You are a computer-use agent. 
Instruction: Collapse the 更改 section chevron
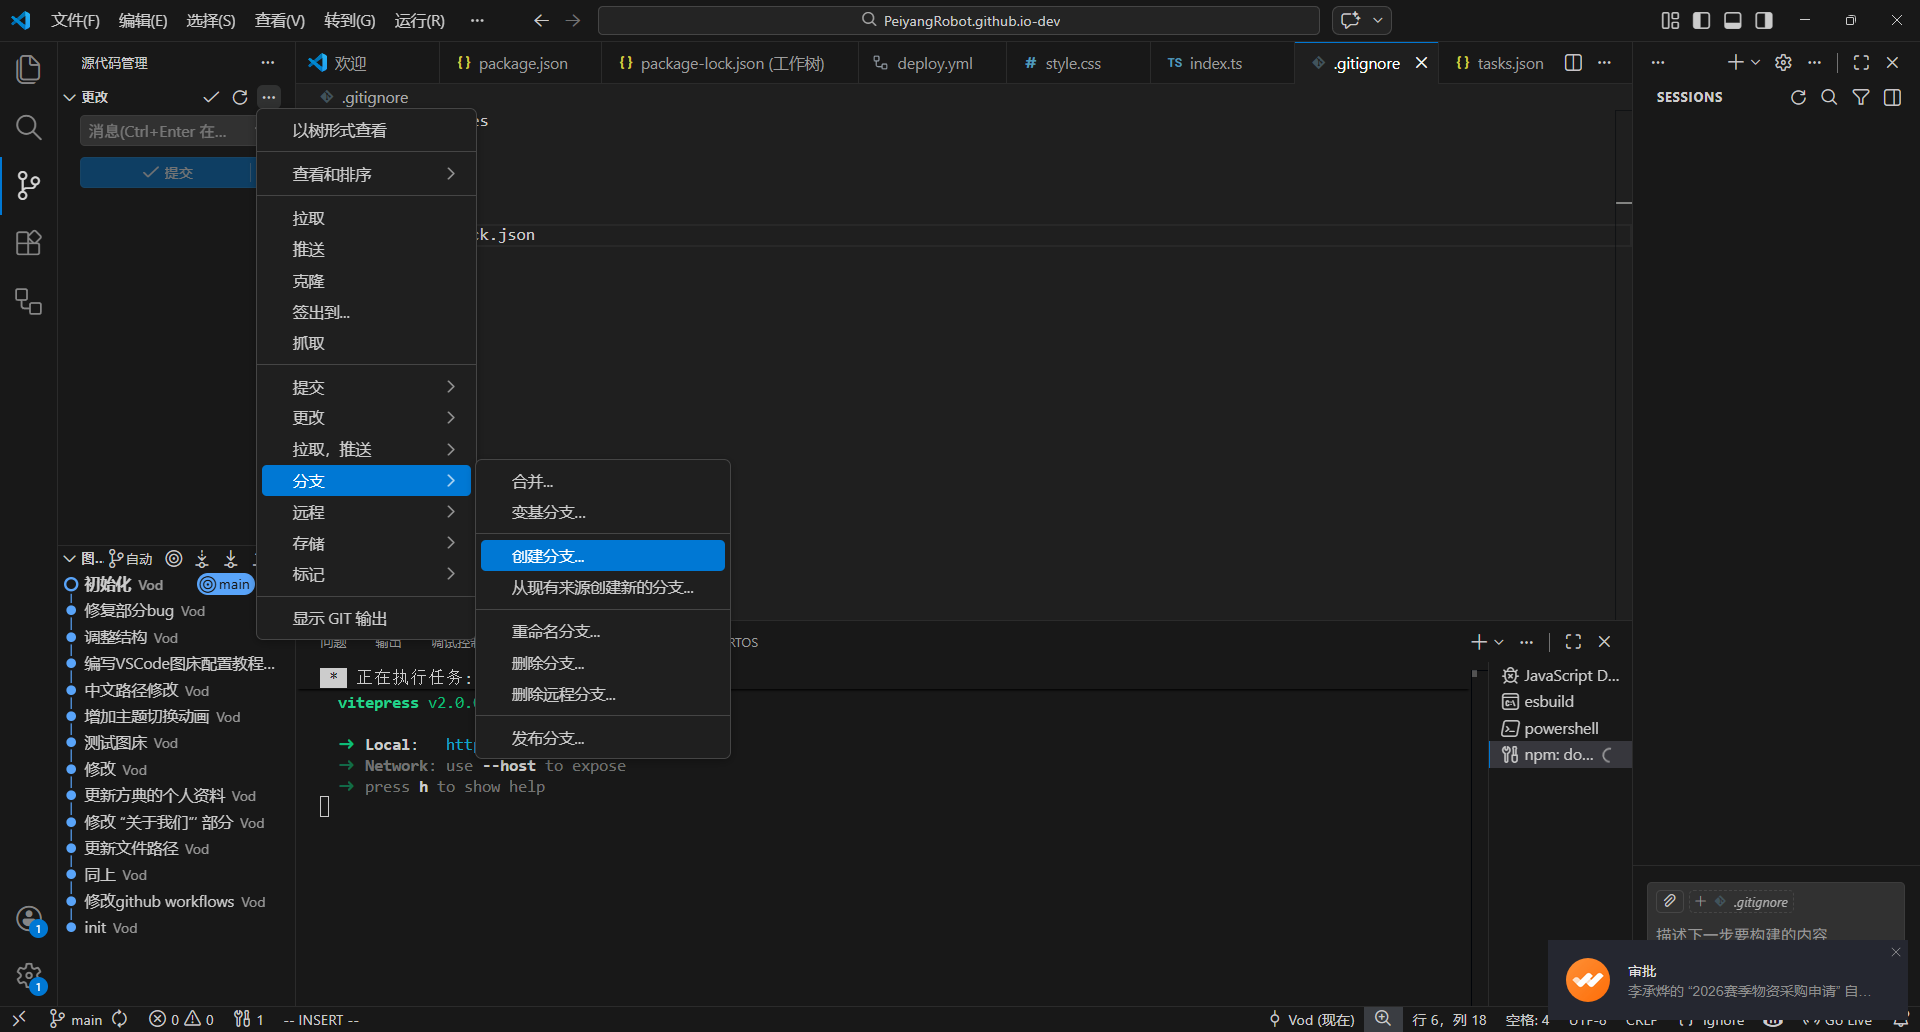69,97
